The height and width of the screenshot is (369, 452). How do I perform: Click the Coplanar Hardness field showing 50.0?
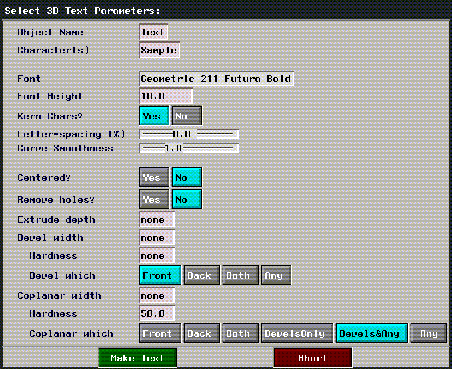tap(157, 314)
